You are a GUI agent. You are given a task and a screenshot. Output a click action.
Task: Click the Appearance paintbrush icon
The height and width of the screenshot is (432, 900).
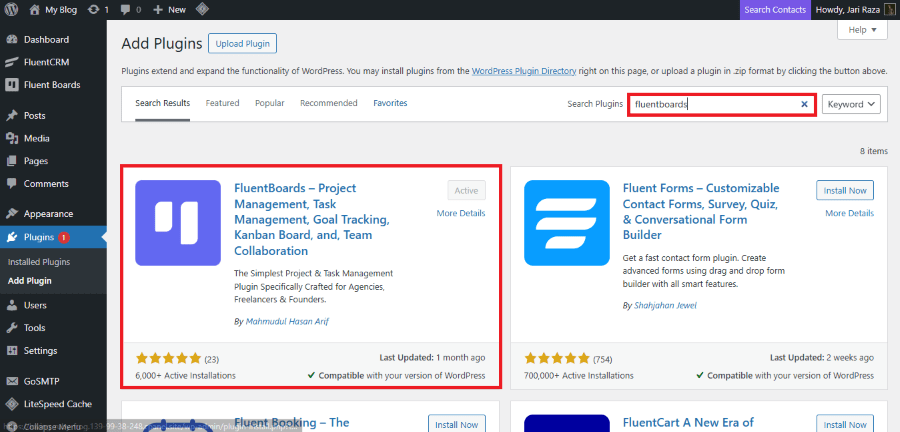click(11, 214)
